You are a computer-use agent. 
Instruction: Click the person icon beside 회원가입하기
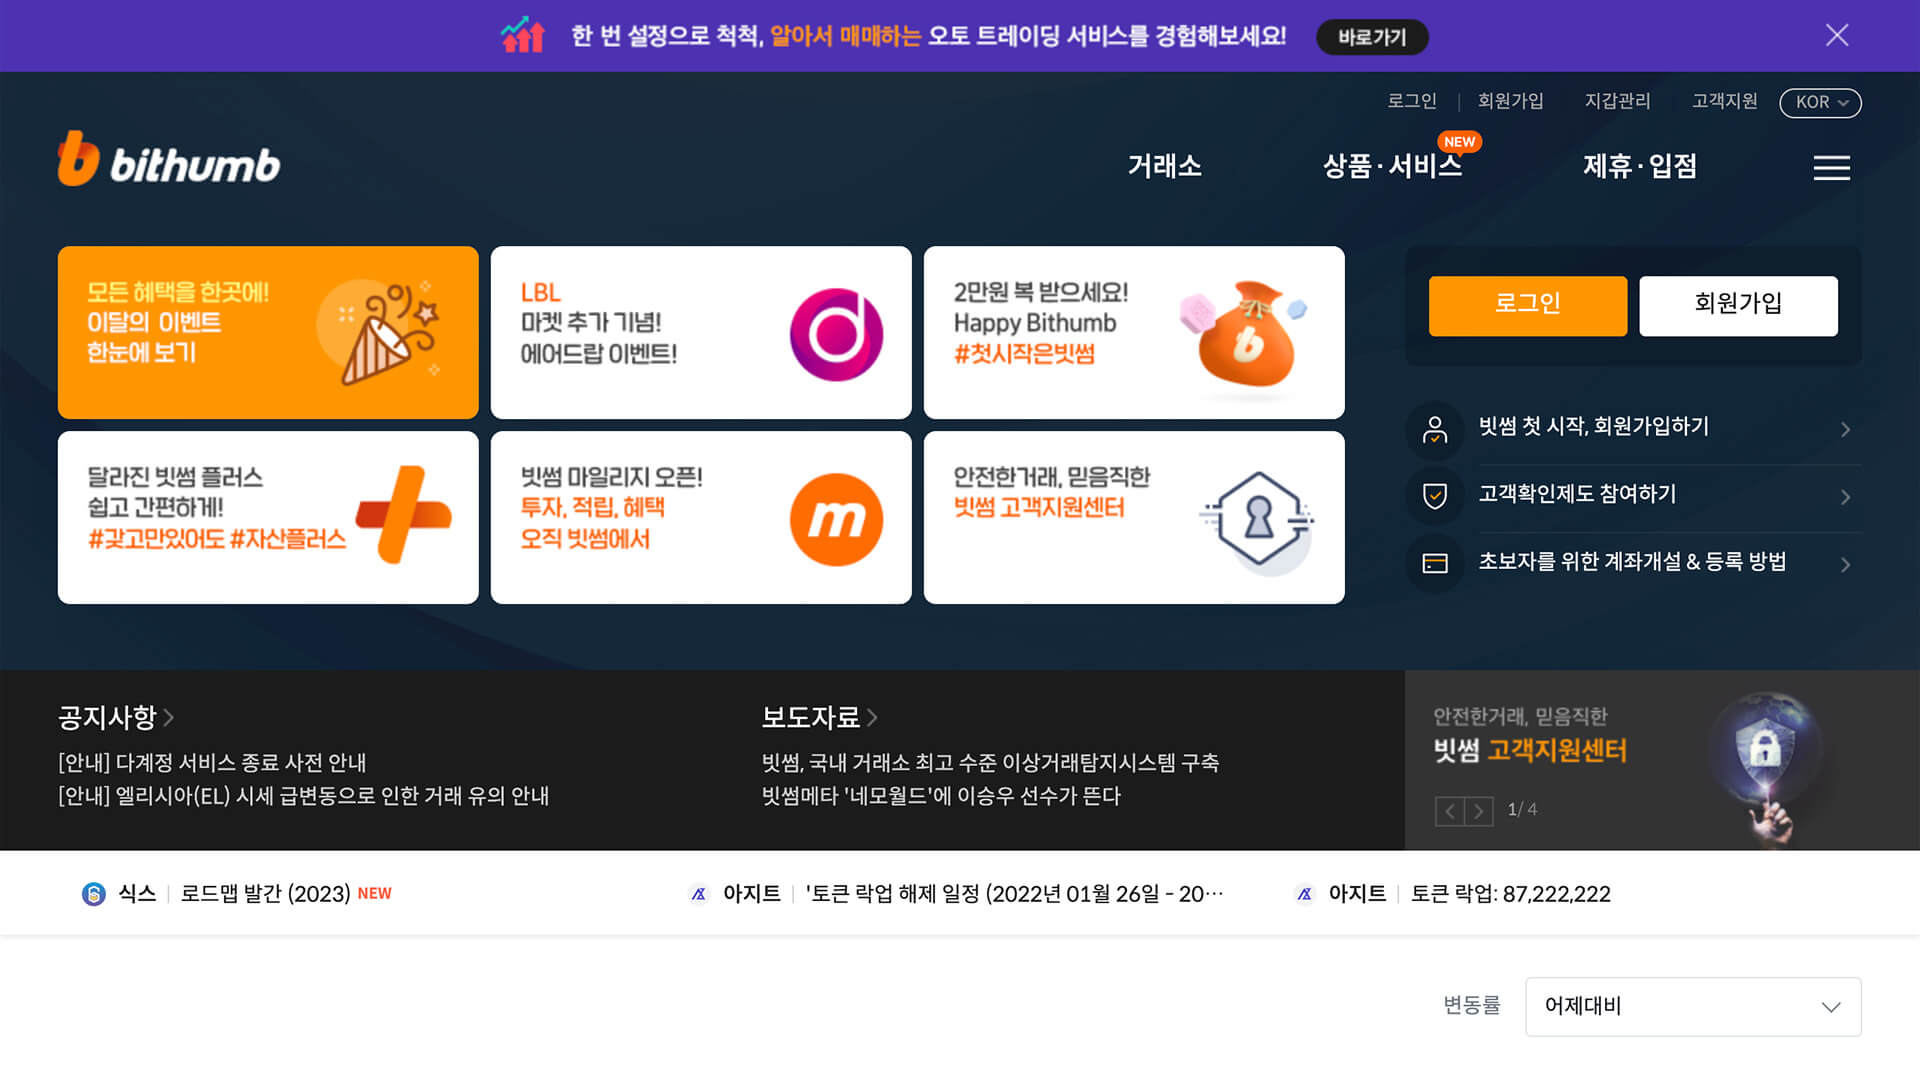pos(1435,430)
